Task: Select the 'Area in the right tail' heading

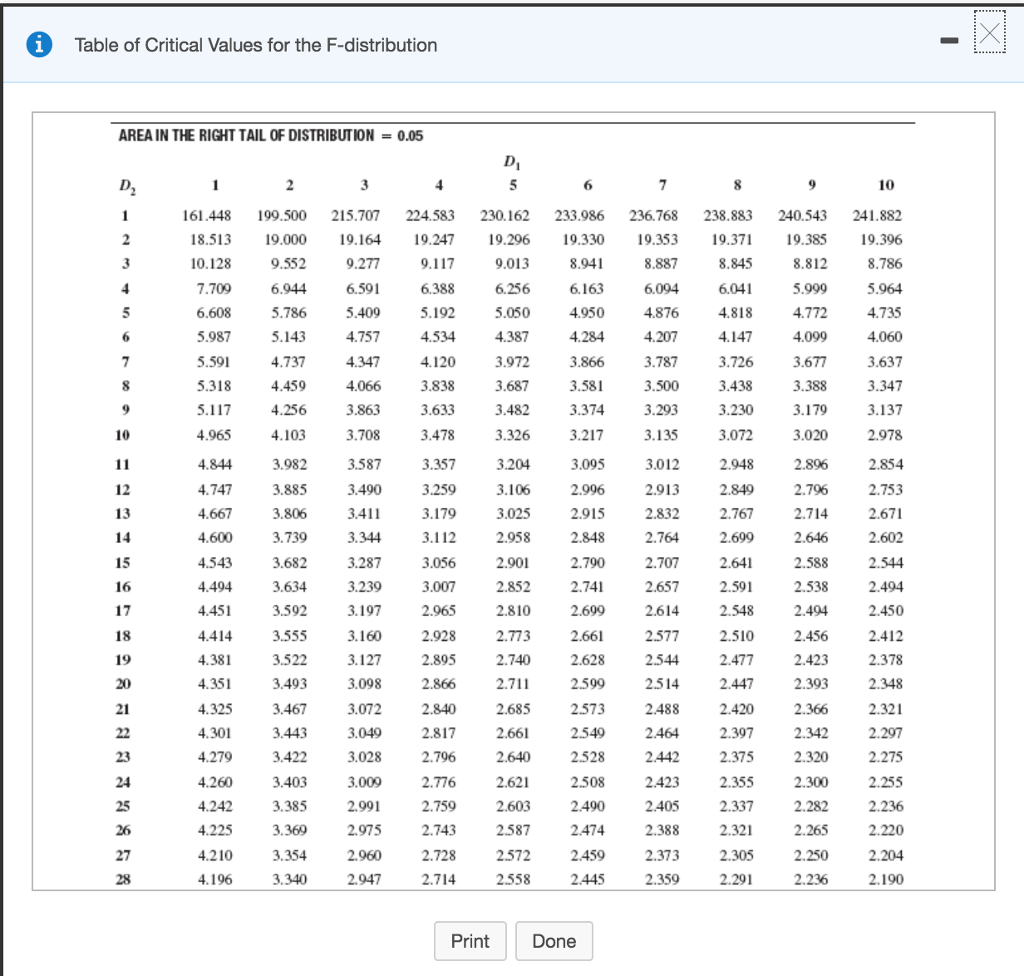Action: click(270, 136)
